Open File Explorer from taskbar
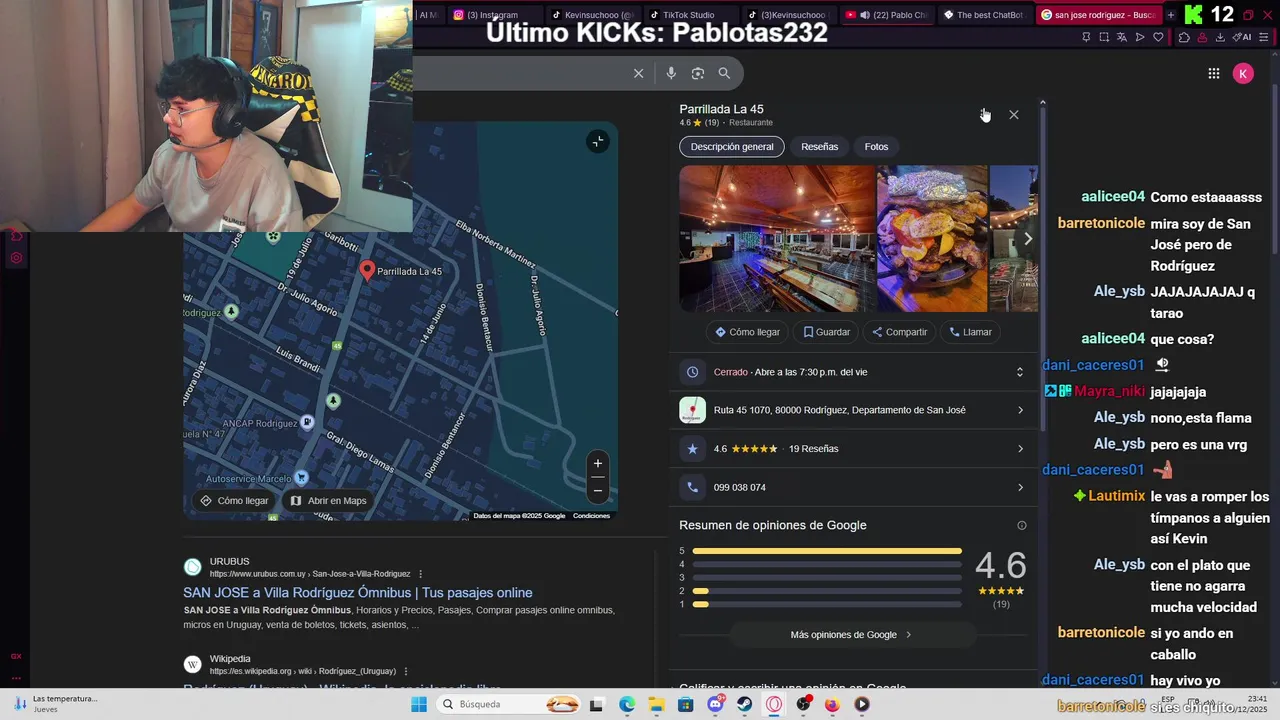 click(656, 704)
